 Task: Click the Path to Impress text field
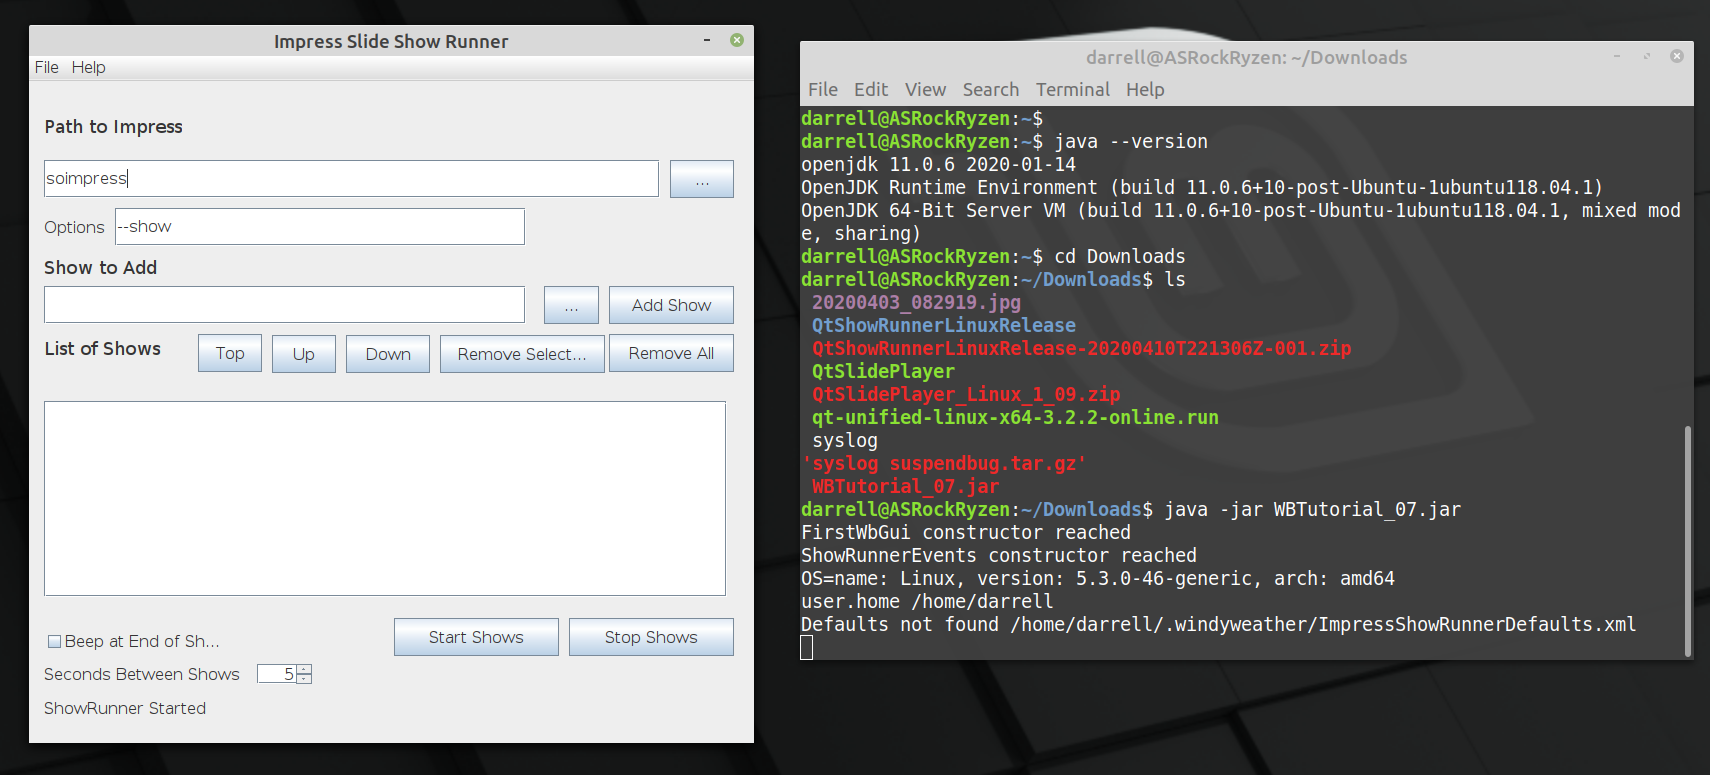[x=350, y=179]
